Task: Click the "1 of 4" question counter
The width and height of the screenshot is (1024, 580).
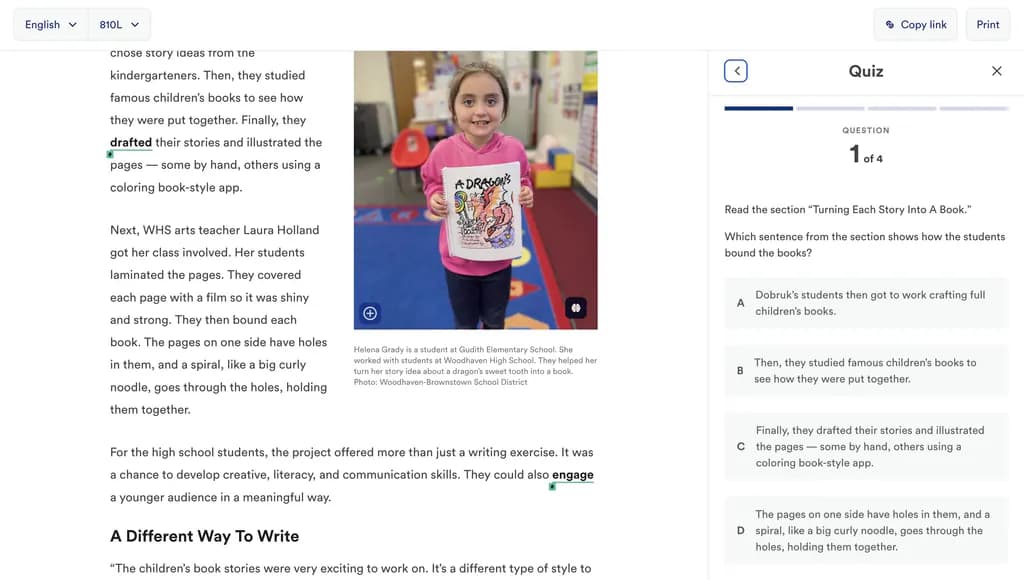Action: coord(866,154)
